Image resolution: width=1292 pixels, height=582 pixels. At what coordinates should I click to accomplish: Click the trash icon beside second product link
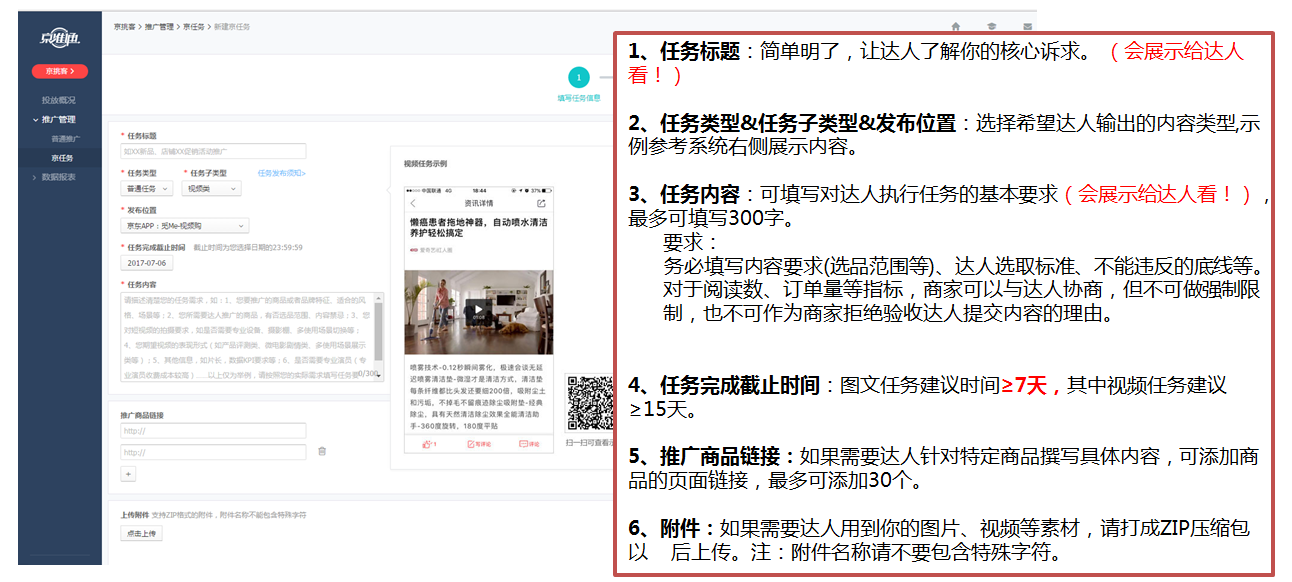[322, 452]
